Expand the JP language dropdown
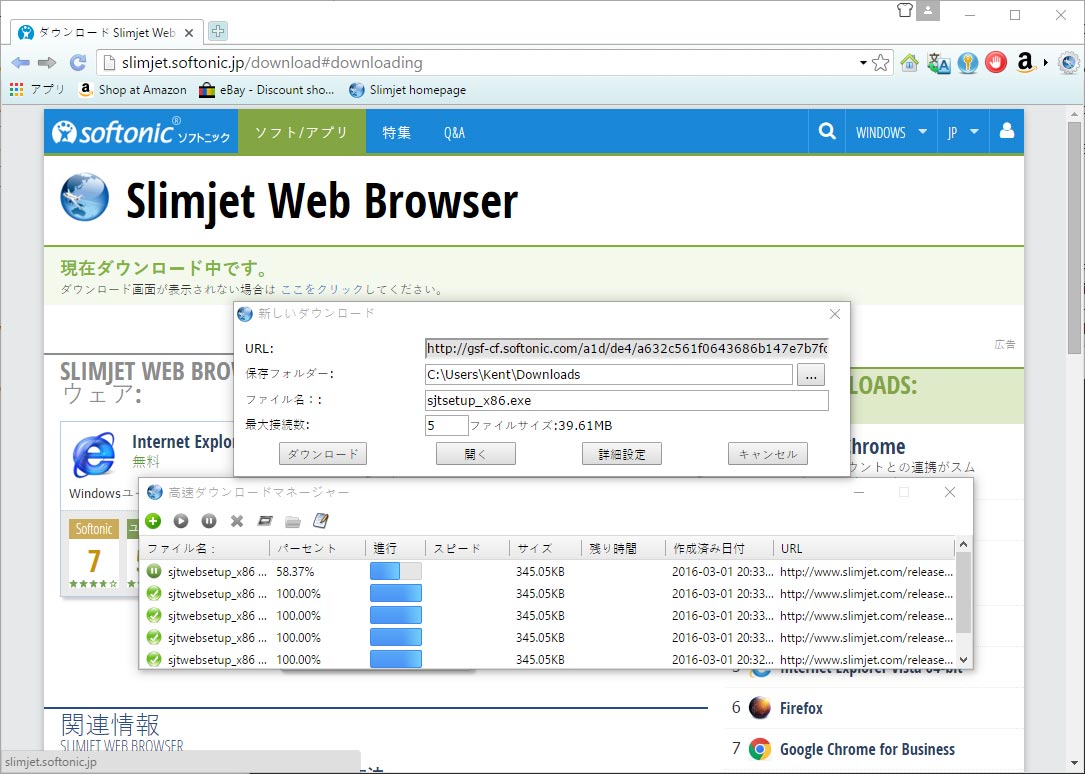The height and width of the screenshot is (774, 1085). point(963,131)
